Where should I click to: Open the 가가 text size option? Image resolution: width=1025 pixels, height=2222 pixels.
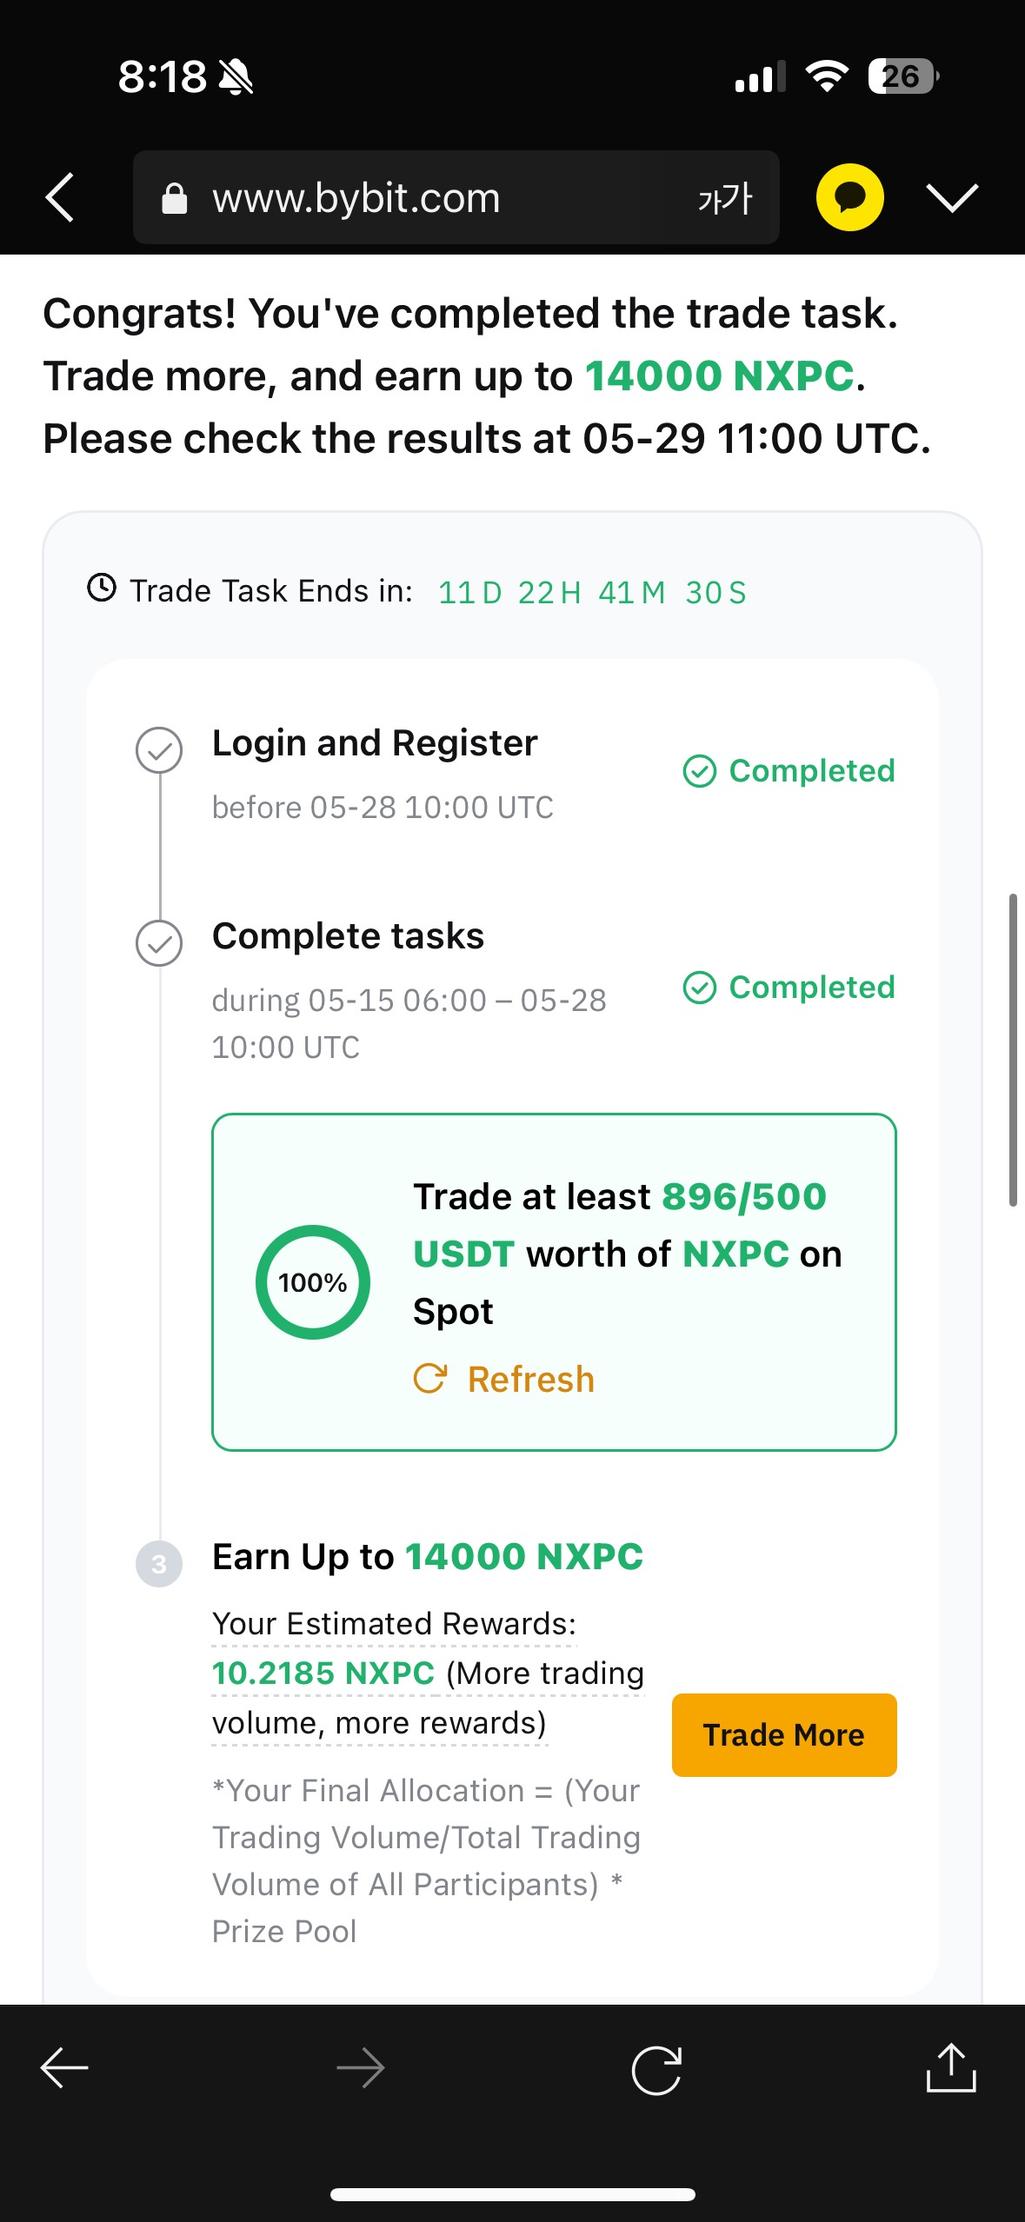pyautogui.click(x=725, y=198)
